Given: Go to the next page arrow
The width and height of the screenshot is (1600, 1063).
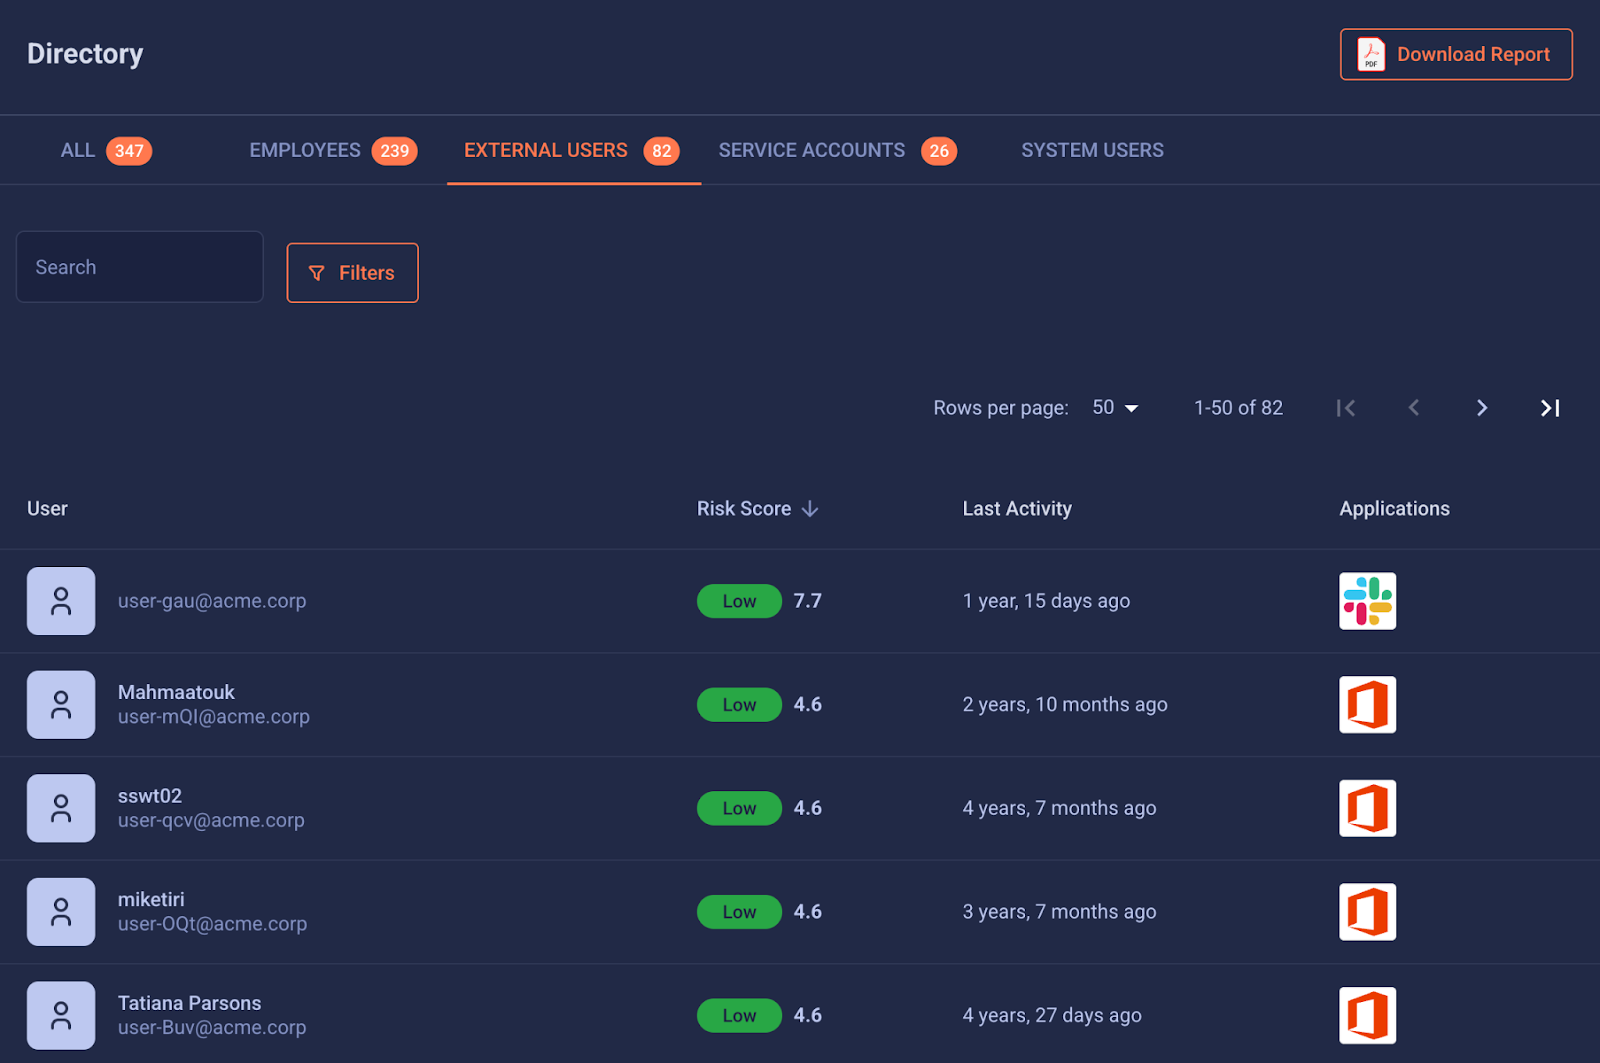Looking at the screenshot, I should pos(1481,408).
